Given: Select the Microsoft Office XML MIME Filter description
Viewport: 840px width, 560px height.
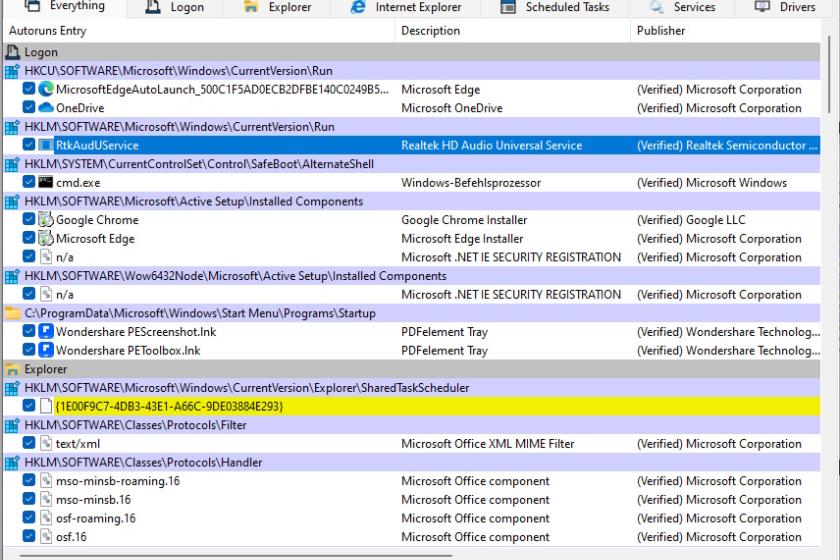Looking at the screenshot, I should coord(488,444).
